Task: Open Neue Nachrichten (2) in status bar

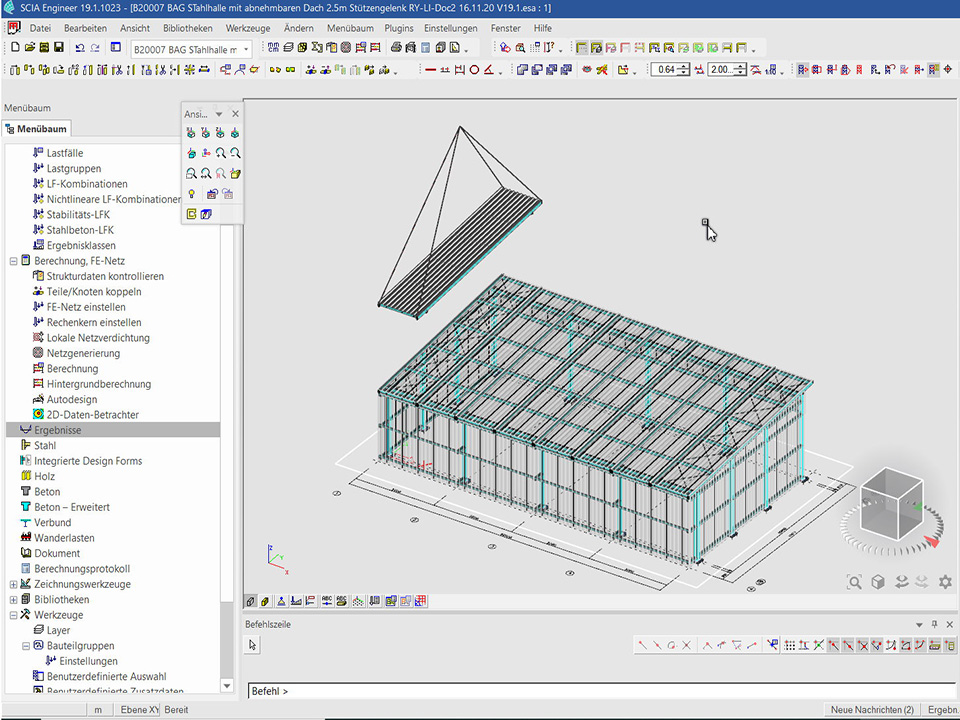Action: 872,709
